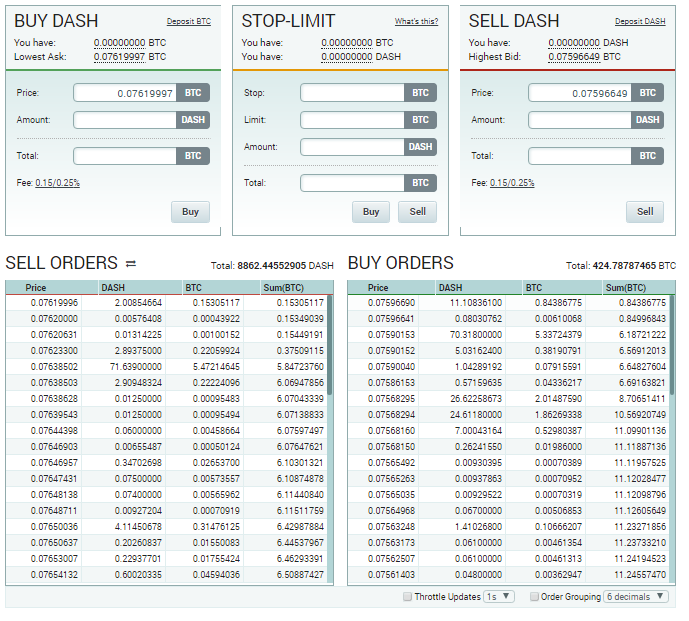Focus the Sell Dash Total input field

580,156
